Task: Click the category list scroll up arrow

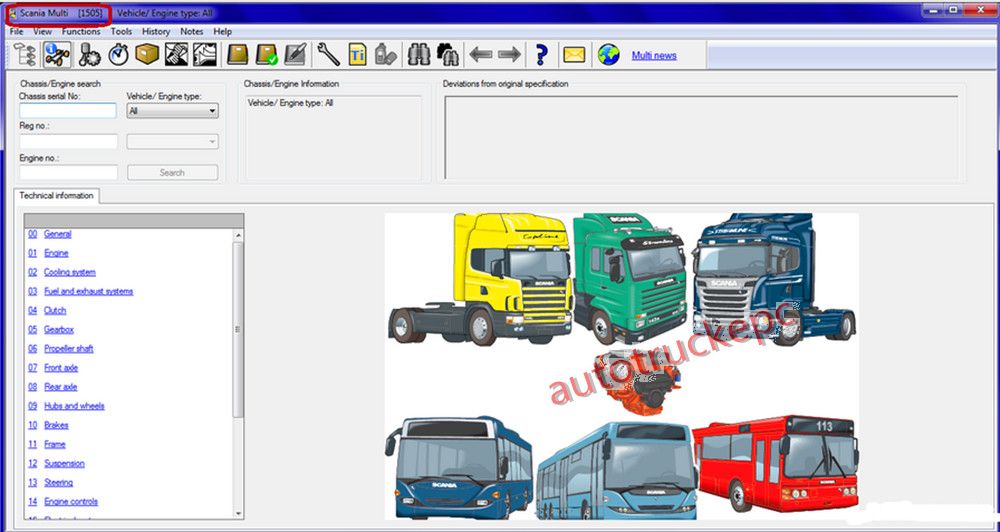Action: click(239, 235)
